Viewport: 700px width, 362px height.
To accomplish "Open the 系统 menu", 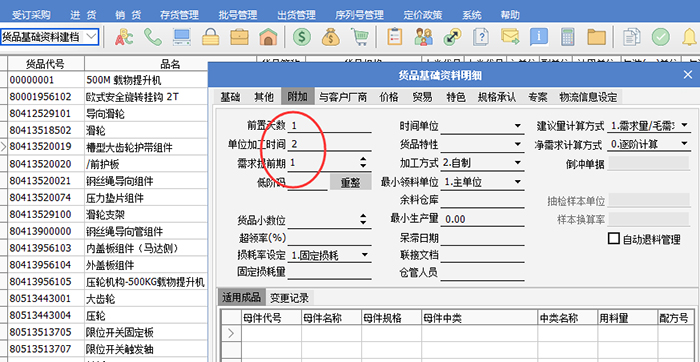I will point(471,15).
